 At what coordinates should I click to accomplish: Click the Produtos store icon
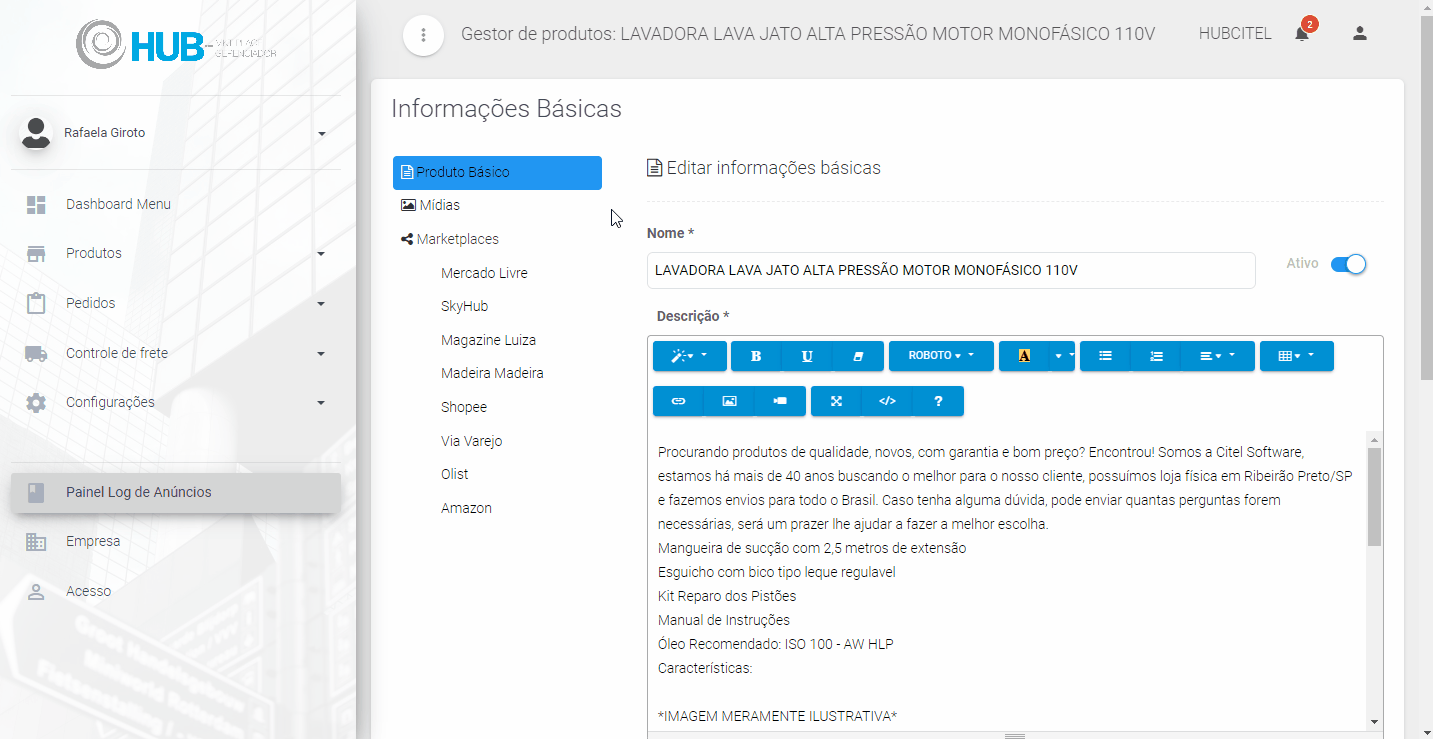coord(37,254)
